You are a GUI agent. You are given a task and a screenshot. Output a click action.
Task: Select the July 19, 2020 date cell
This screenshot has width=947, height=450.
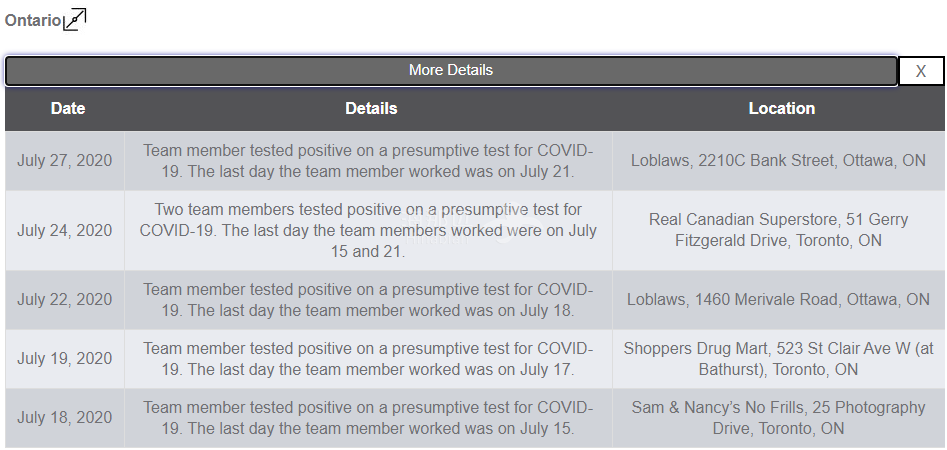click(x=65, y=359)
